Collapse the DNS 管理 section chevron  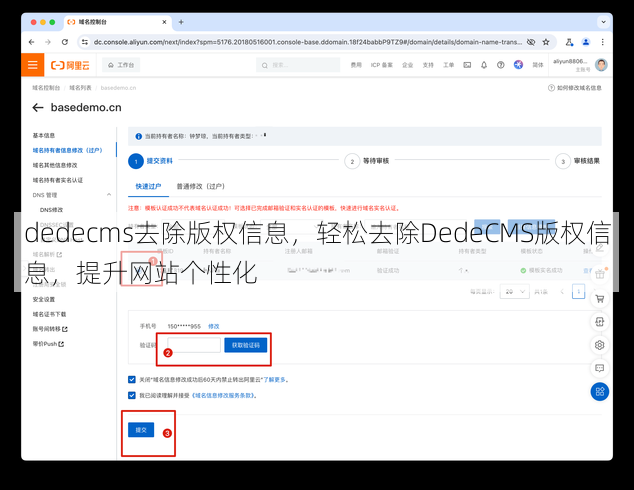click(109, 195)
